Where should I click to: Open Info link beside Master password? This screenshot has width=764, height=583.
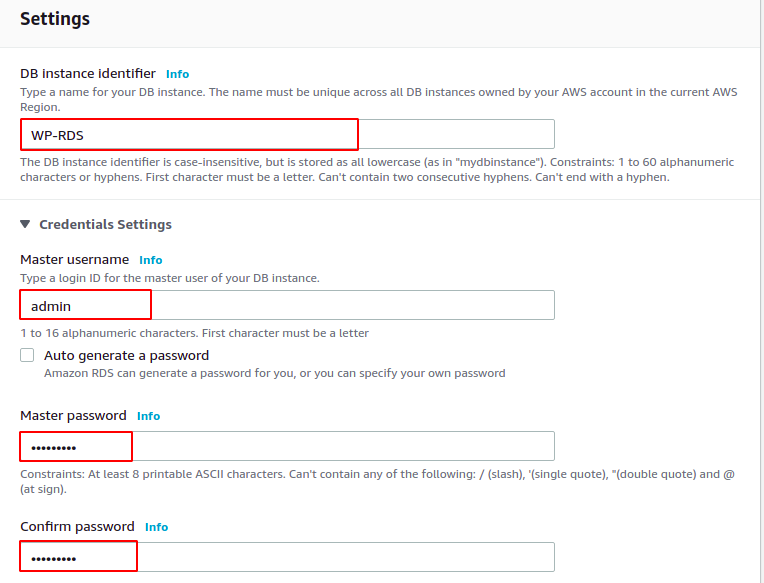click(x=148, y=416)
